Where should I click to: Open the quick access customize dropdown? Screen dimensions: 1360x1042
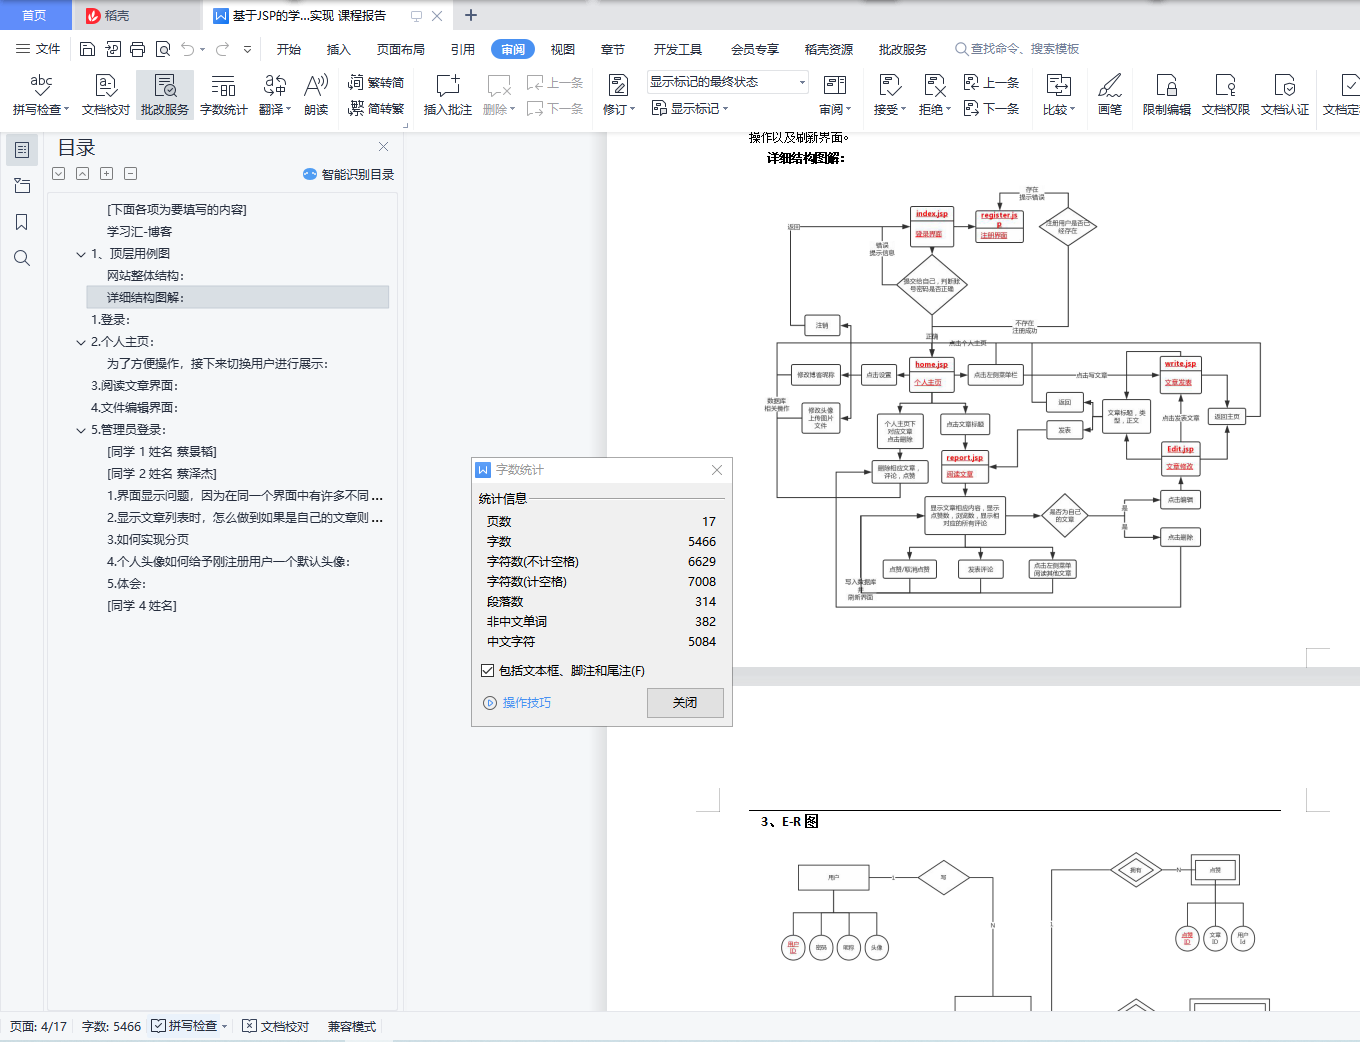(x=247, y=49)
